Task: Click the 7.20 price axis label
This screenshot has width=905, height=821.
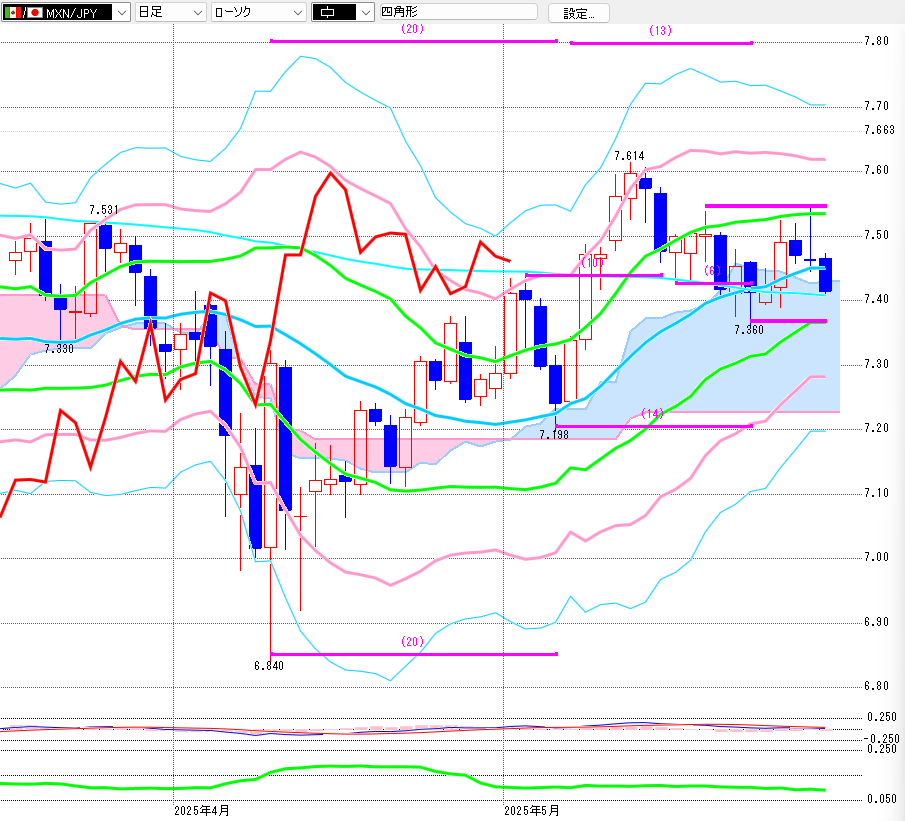Action: click(876, 428)
